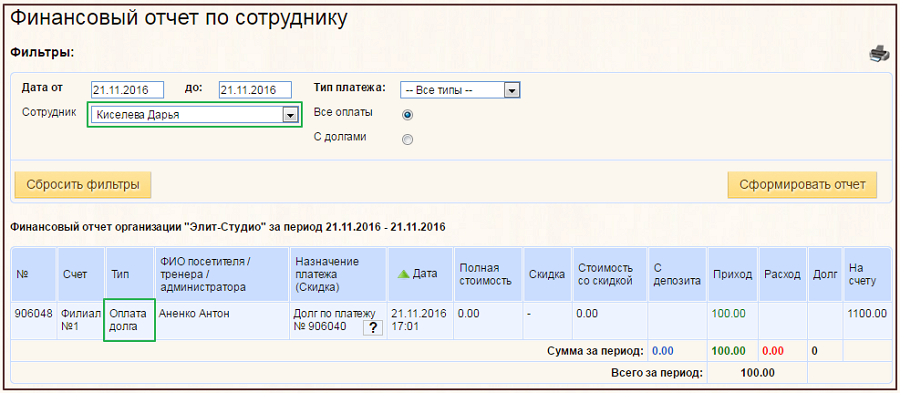
Task: Open the Тип платежа dropdown
Action: [x=460, y=90]
